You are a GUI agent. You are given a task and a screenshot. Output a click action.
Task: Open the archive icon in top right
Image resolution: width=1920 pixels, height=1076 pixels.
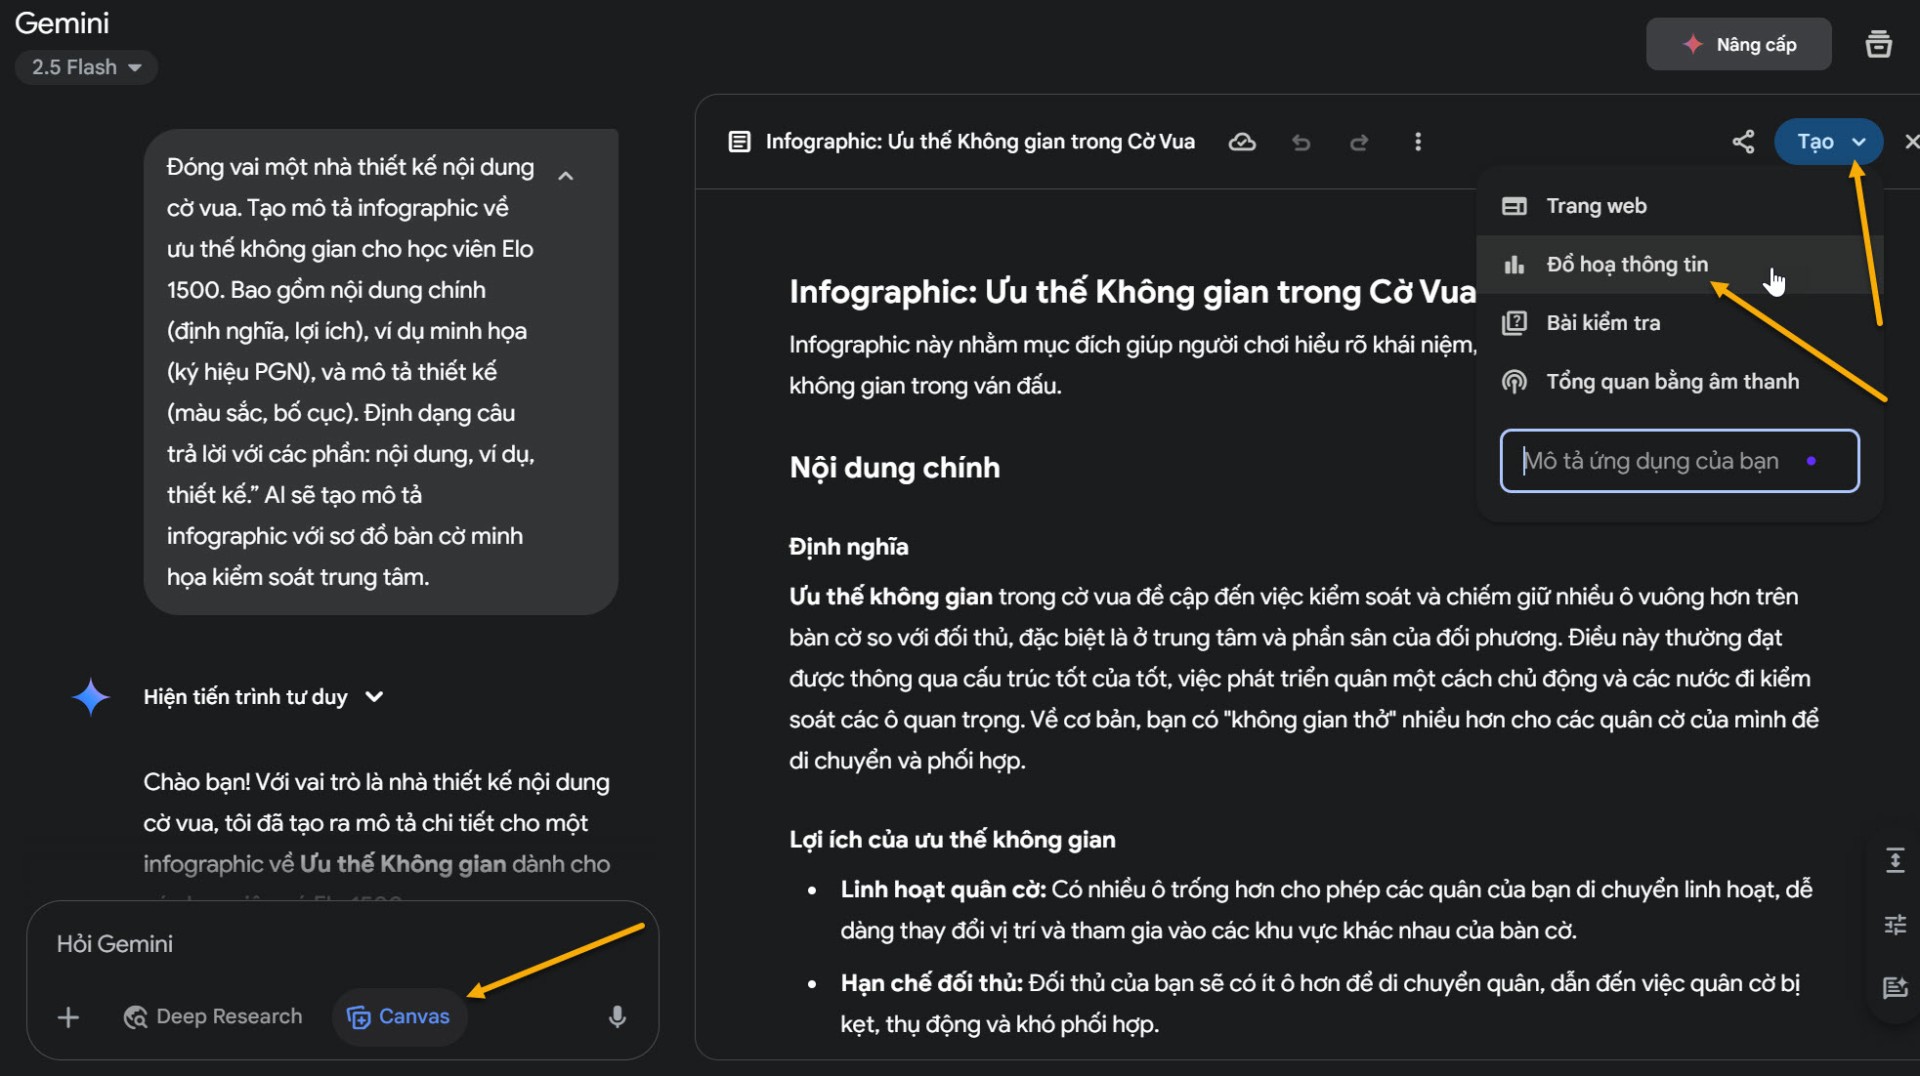coord(1878,45)
